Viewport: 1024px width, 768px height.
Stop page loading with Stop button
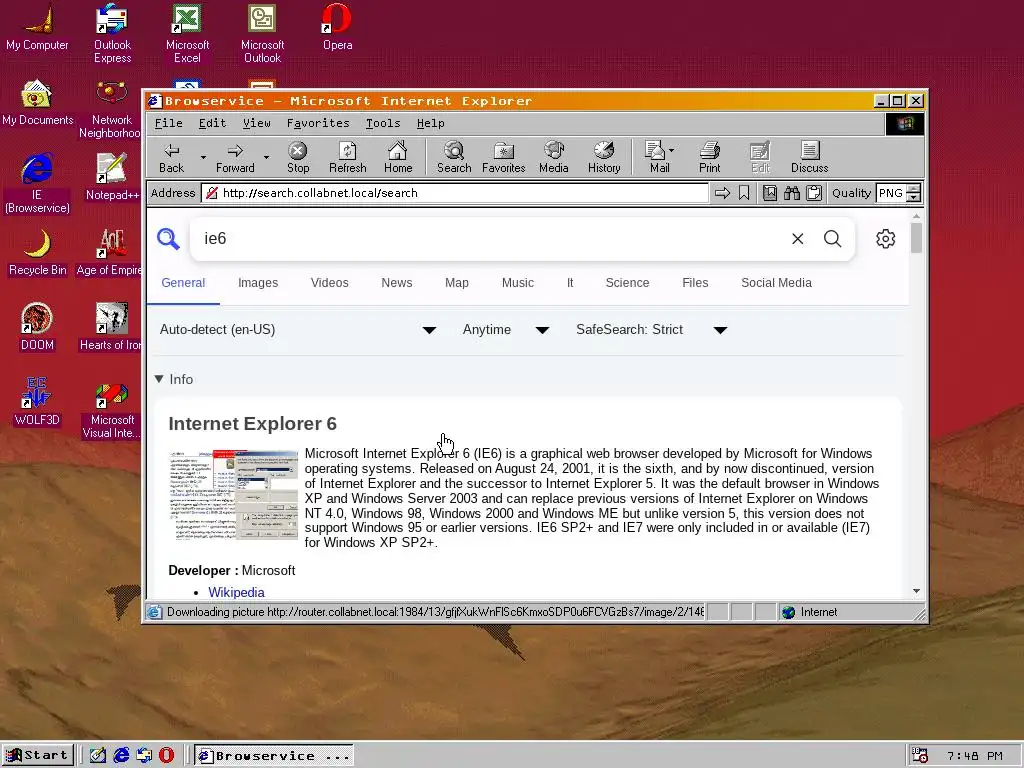pyautogui.click(x=298, y=157)
